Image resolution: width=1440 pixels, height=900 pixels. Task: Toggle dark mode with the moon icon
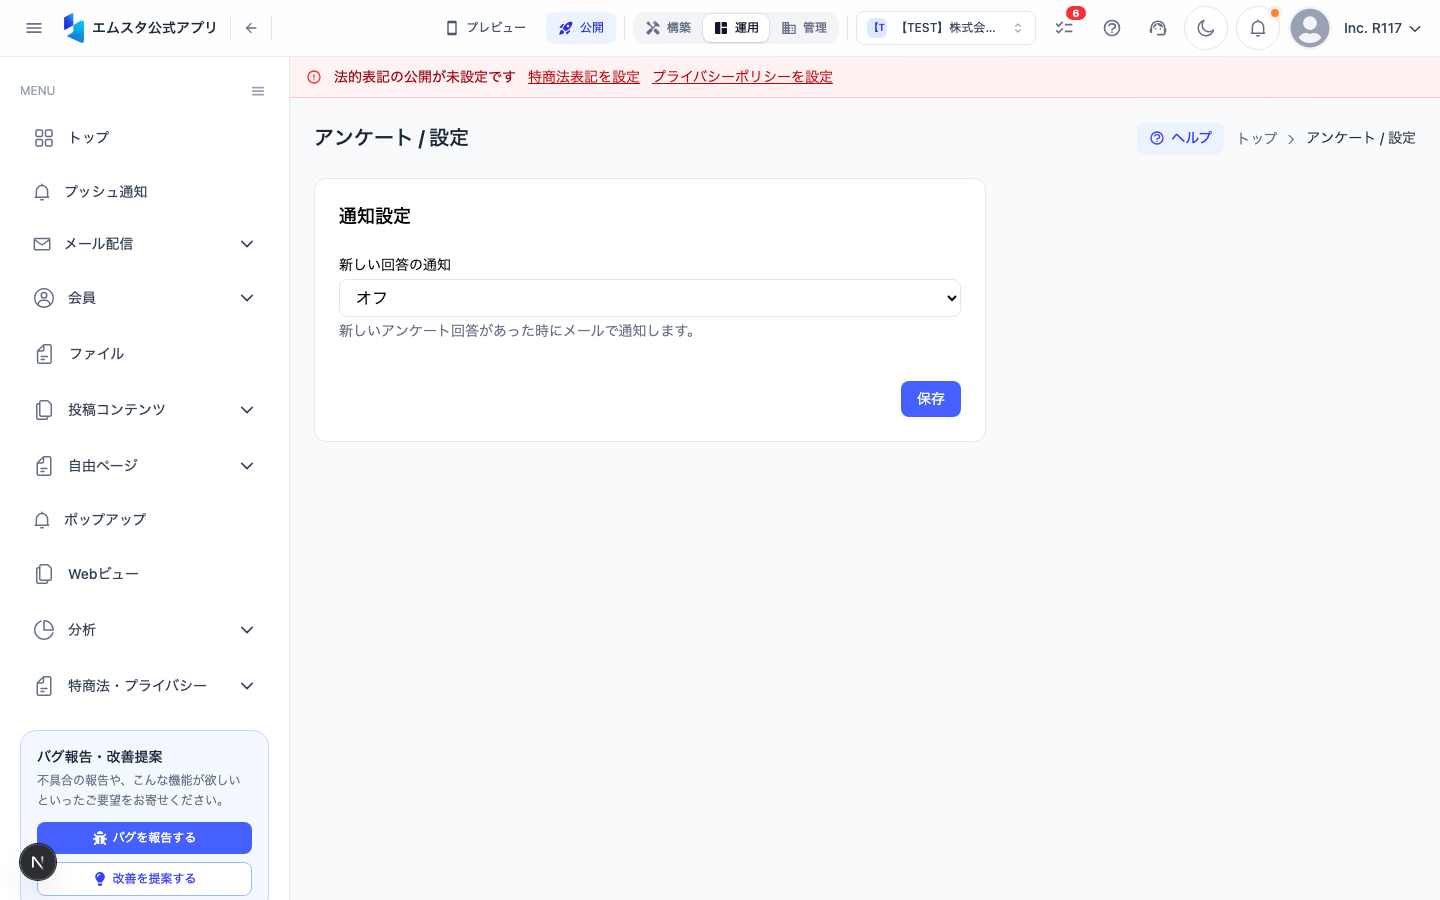1206,28
